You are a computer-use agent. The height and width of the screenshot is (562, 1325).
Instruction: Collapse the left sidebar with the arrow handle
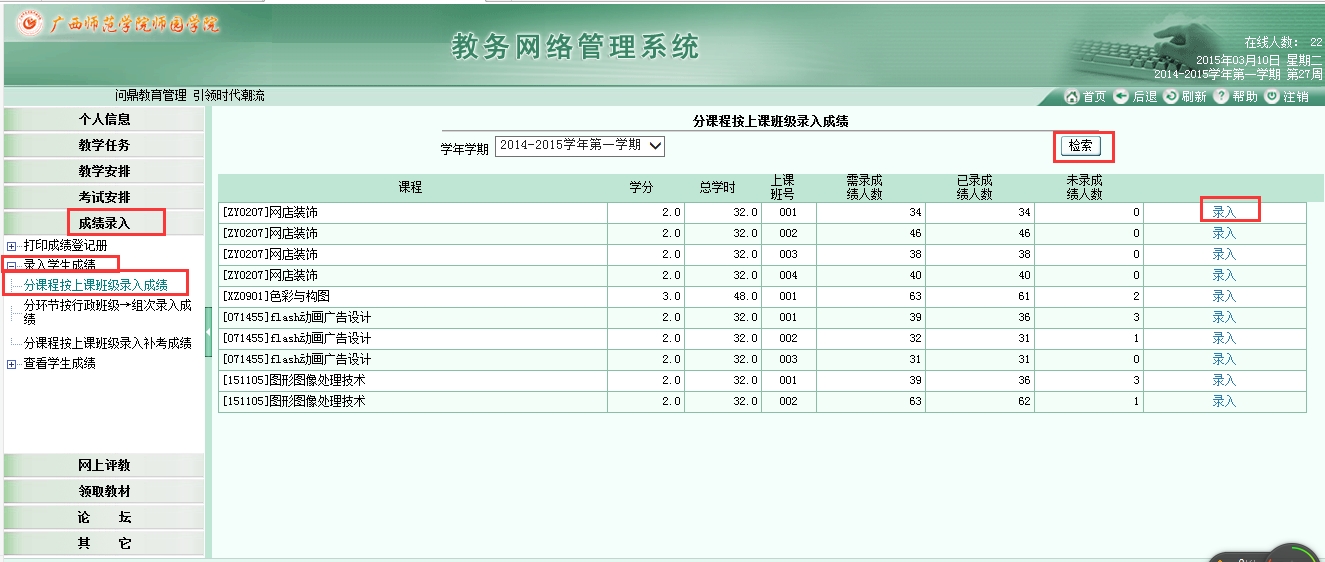pyautogui.click(x=208, y=332)
